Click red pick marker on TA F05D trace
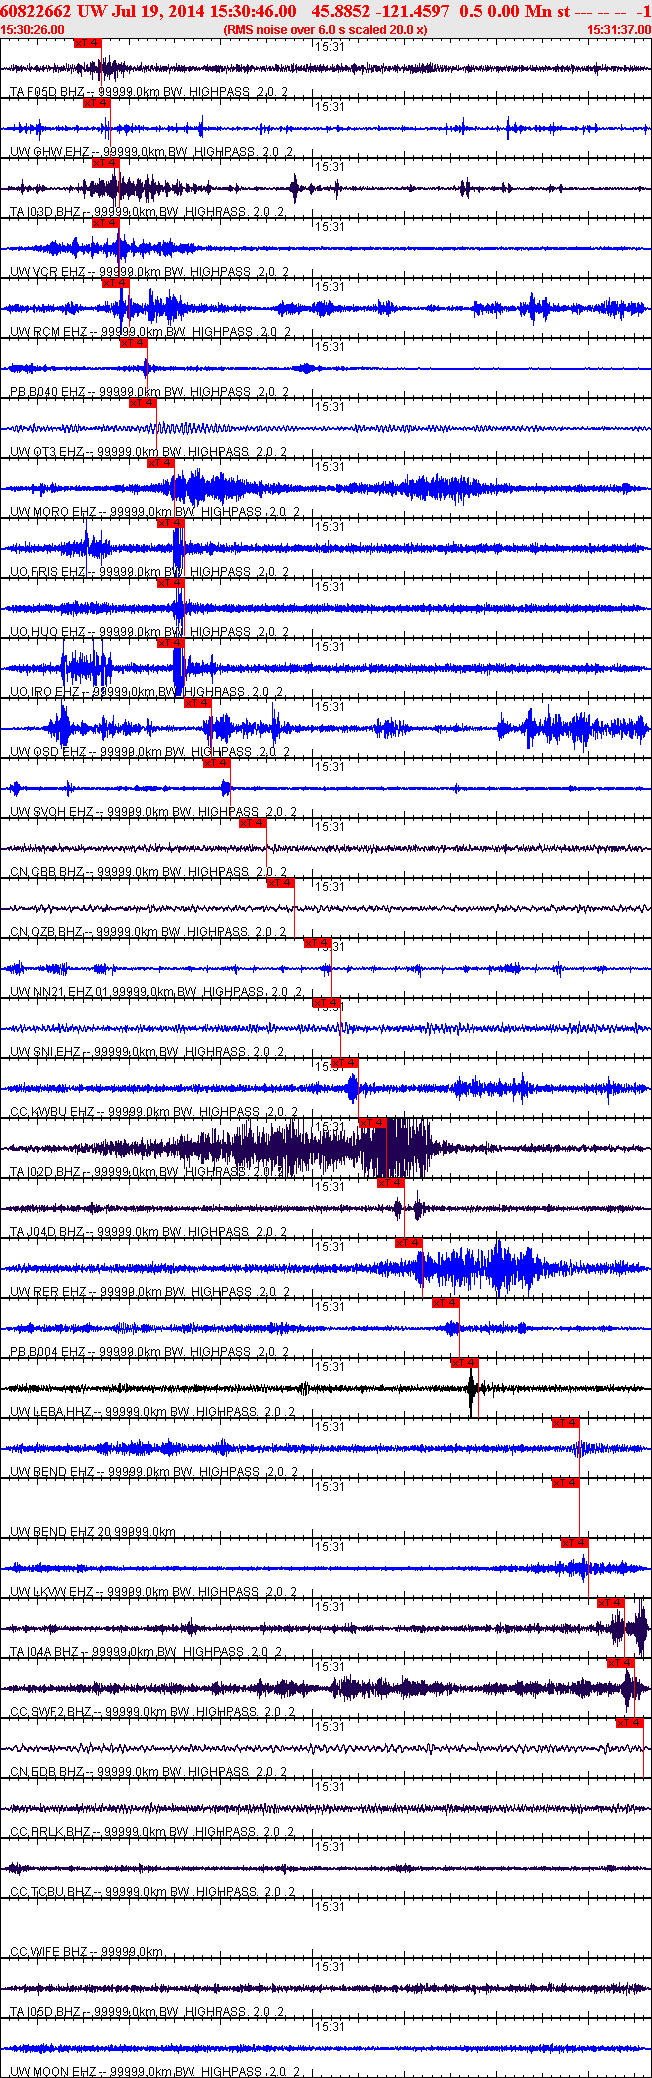This screenshot has width=652, height=2078. (88, 43)
